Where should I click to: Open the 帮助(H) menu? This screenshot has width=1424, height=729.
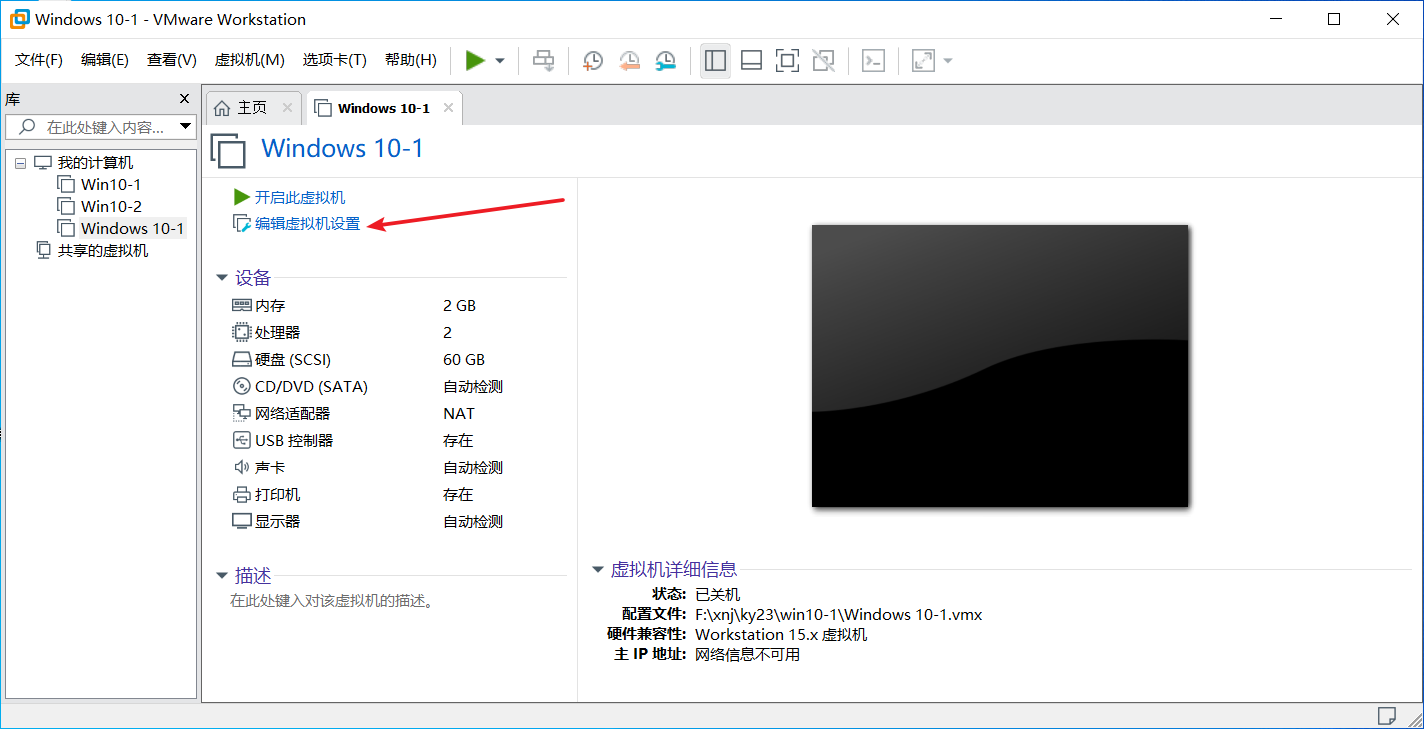point(411,60)
